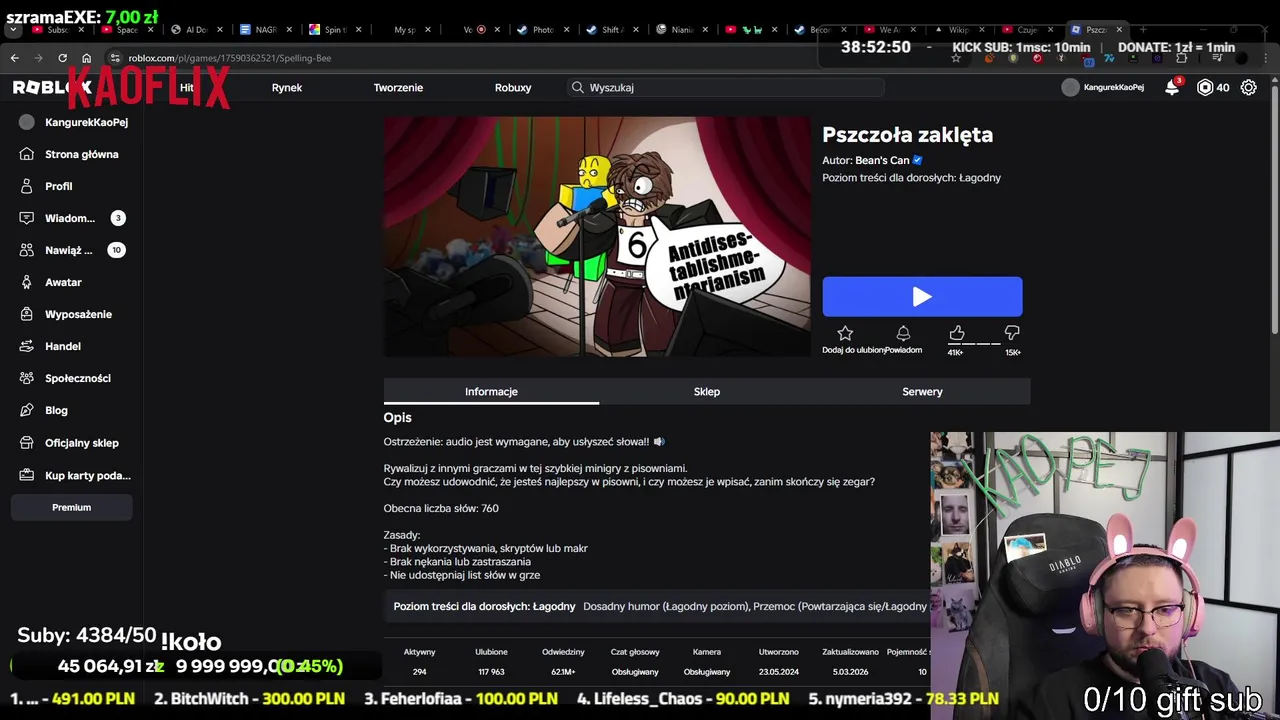Click the Utworzono date 23.05.2024

(778, 672)
